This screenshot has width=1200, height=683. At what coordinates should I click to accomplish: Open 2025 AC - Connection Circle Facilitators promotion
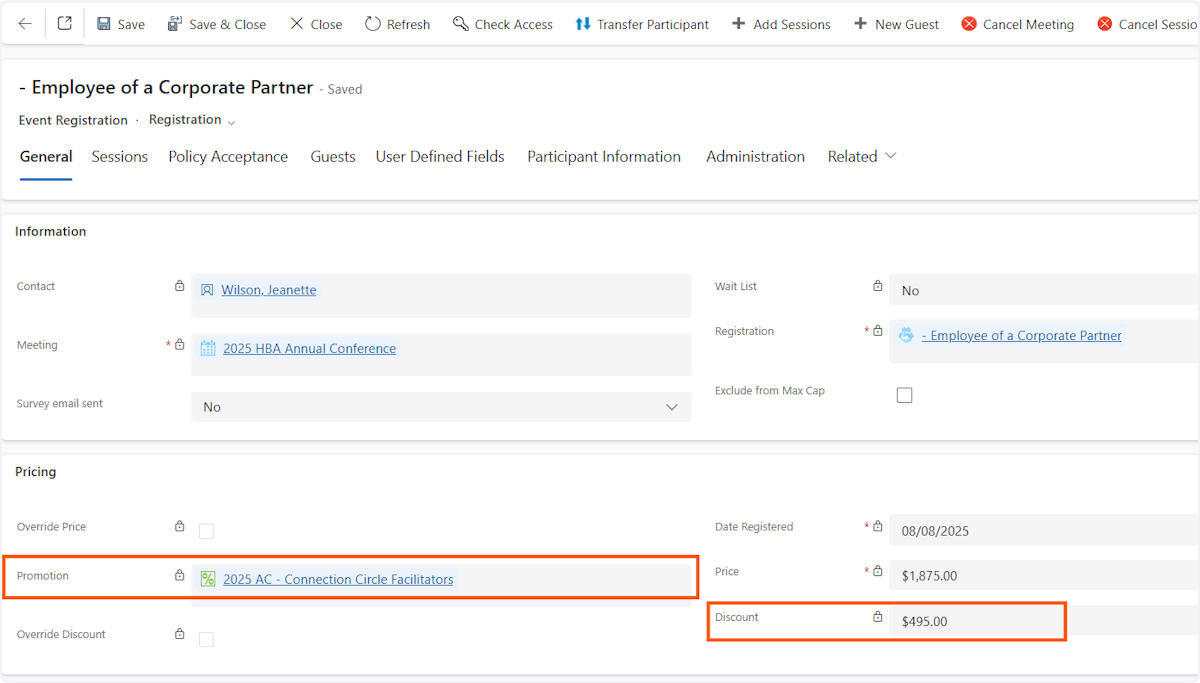click(338, 579)
